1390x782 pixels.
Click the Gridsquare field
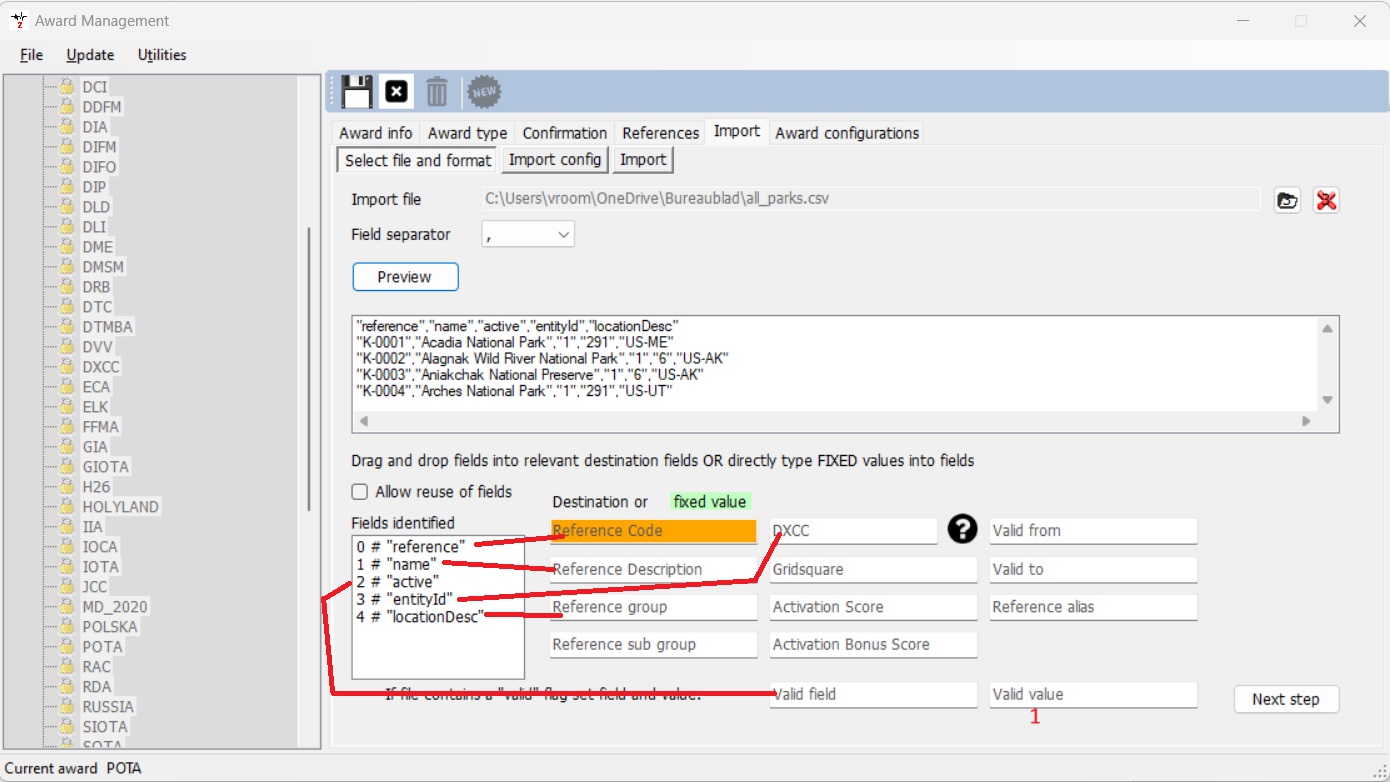pyautogui.click(x=874, y=570)
